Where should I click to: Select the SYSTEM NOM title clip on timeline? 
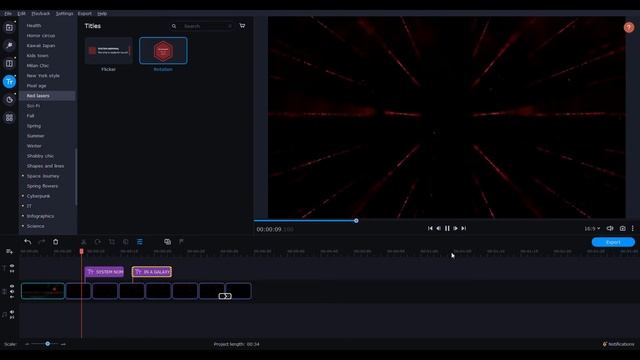(x=104, y=272)
